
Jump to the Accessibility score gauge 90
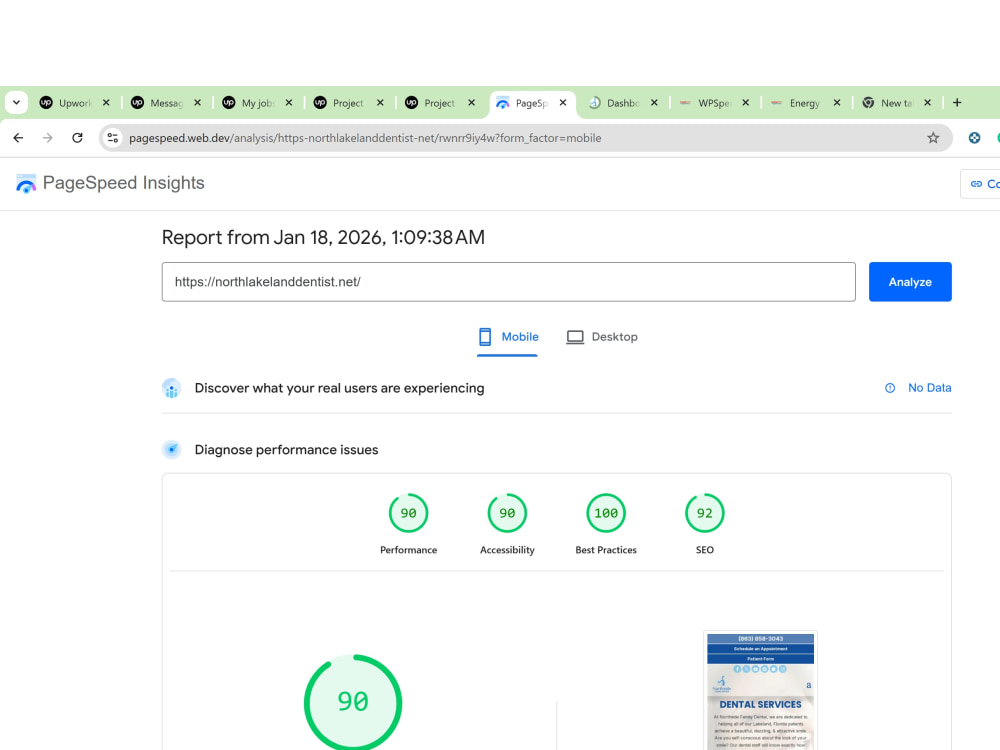click(x=507, y=513)
